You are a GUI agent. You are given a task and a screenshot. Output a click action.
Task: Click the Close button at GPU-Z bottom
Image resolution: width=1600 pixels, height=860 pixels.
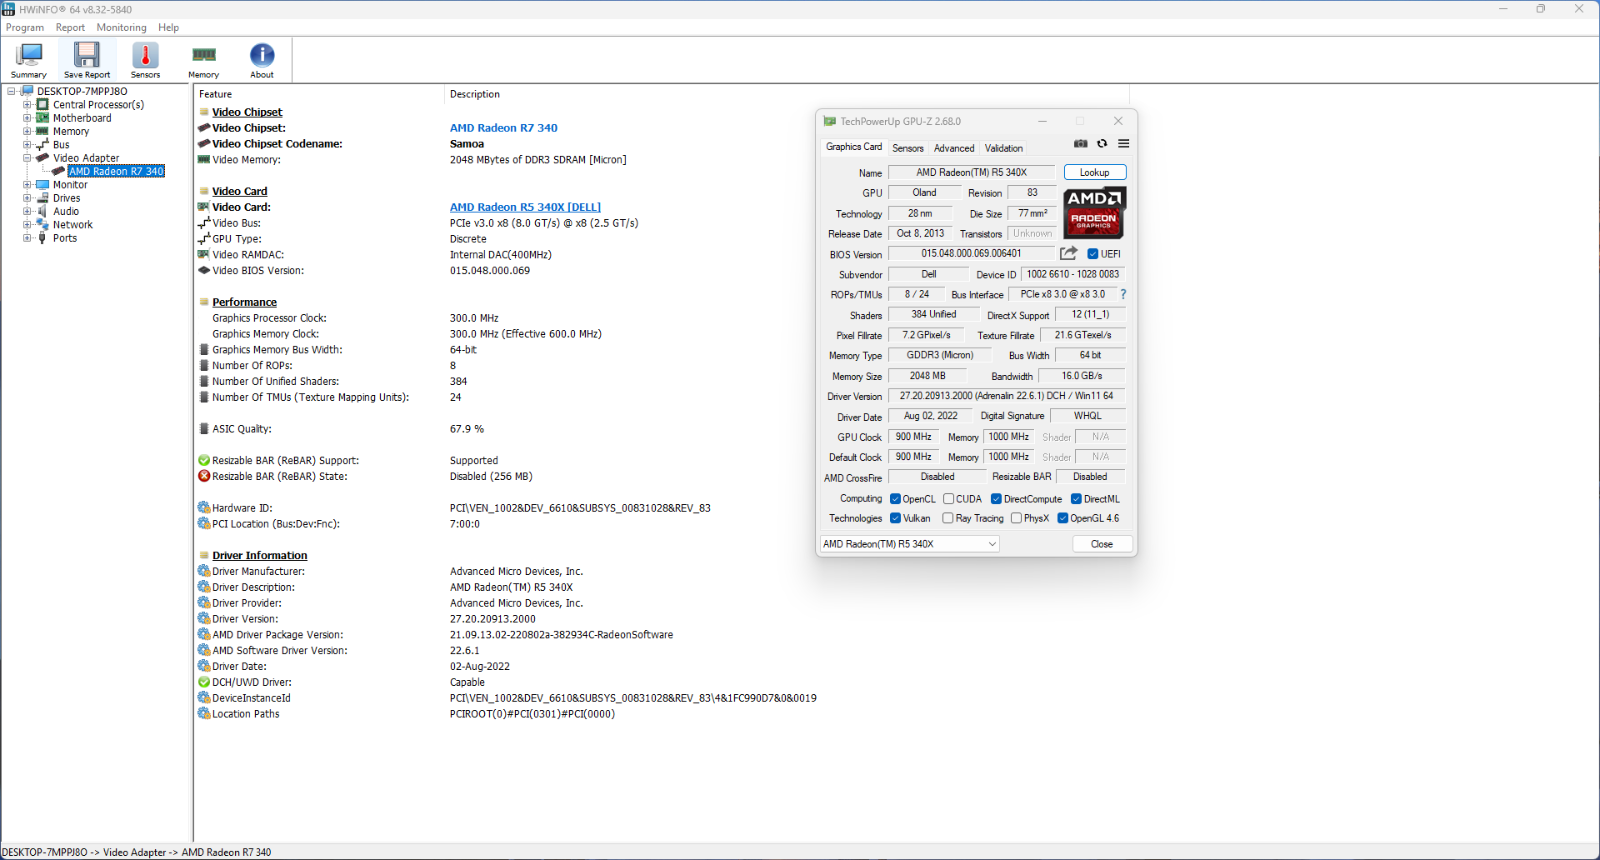(1102, 544)
